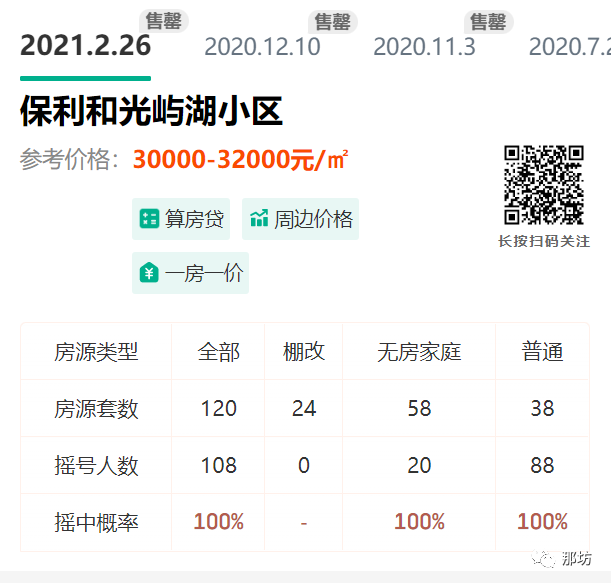Click the 30000-32000元/㎡ price text
611x585 pixels.
pos(240,159)
